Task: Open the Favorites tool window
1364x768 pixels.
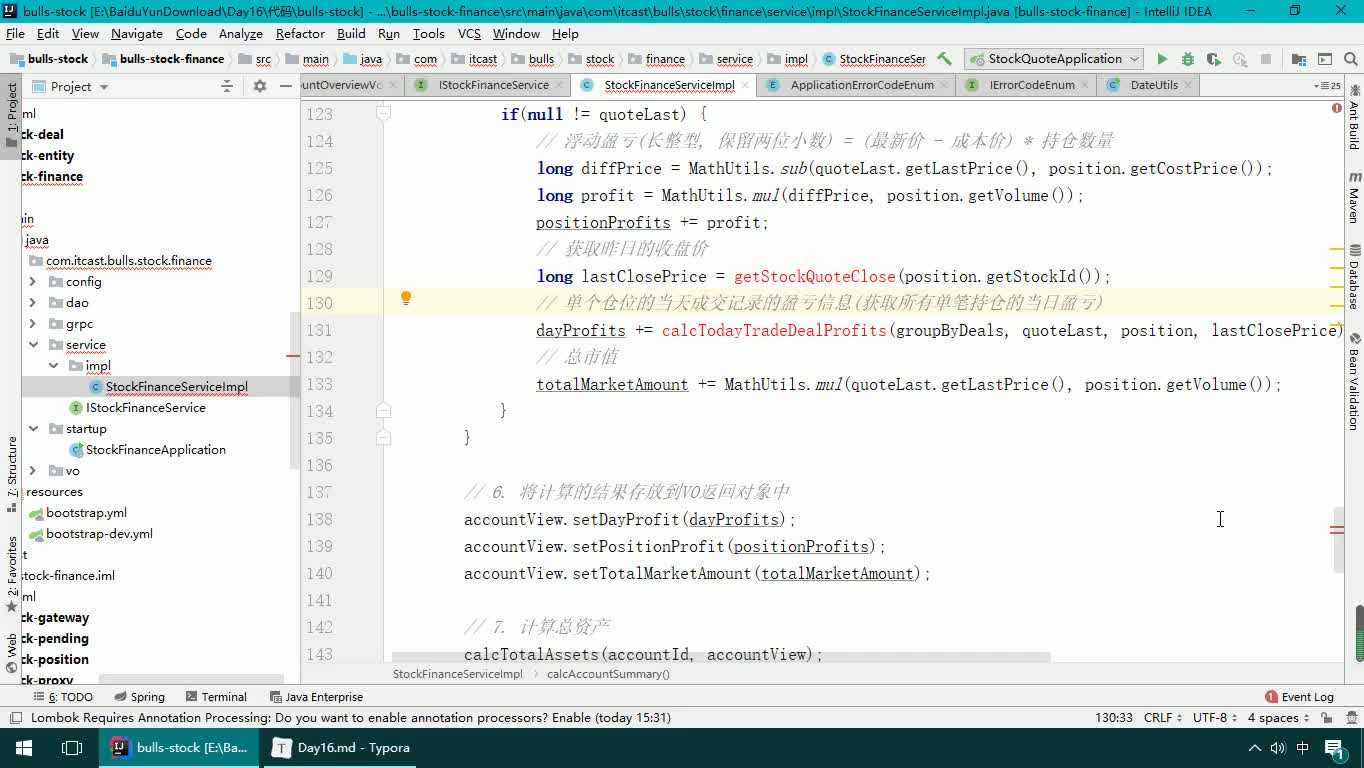Action: (12, 575)
